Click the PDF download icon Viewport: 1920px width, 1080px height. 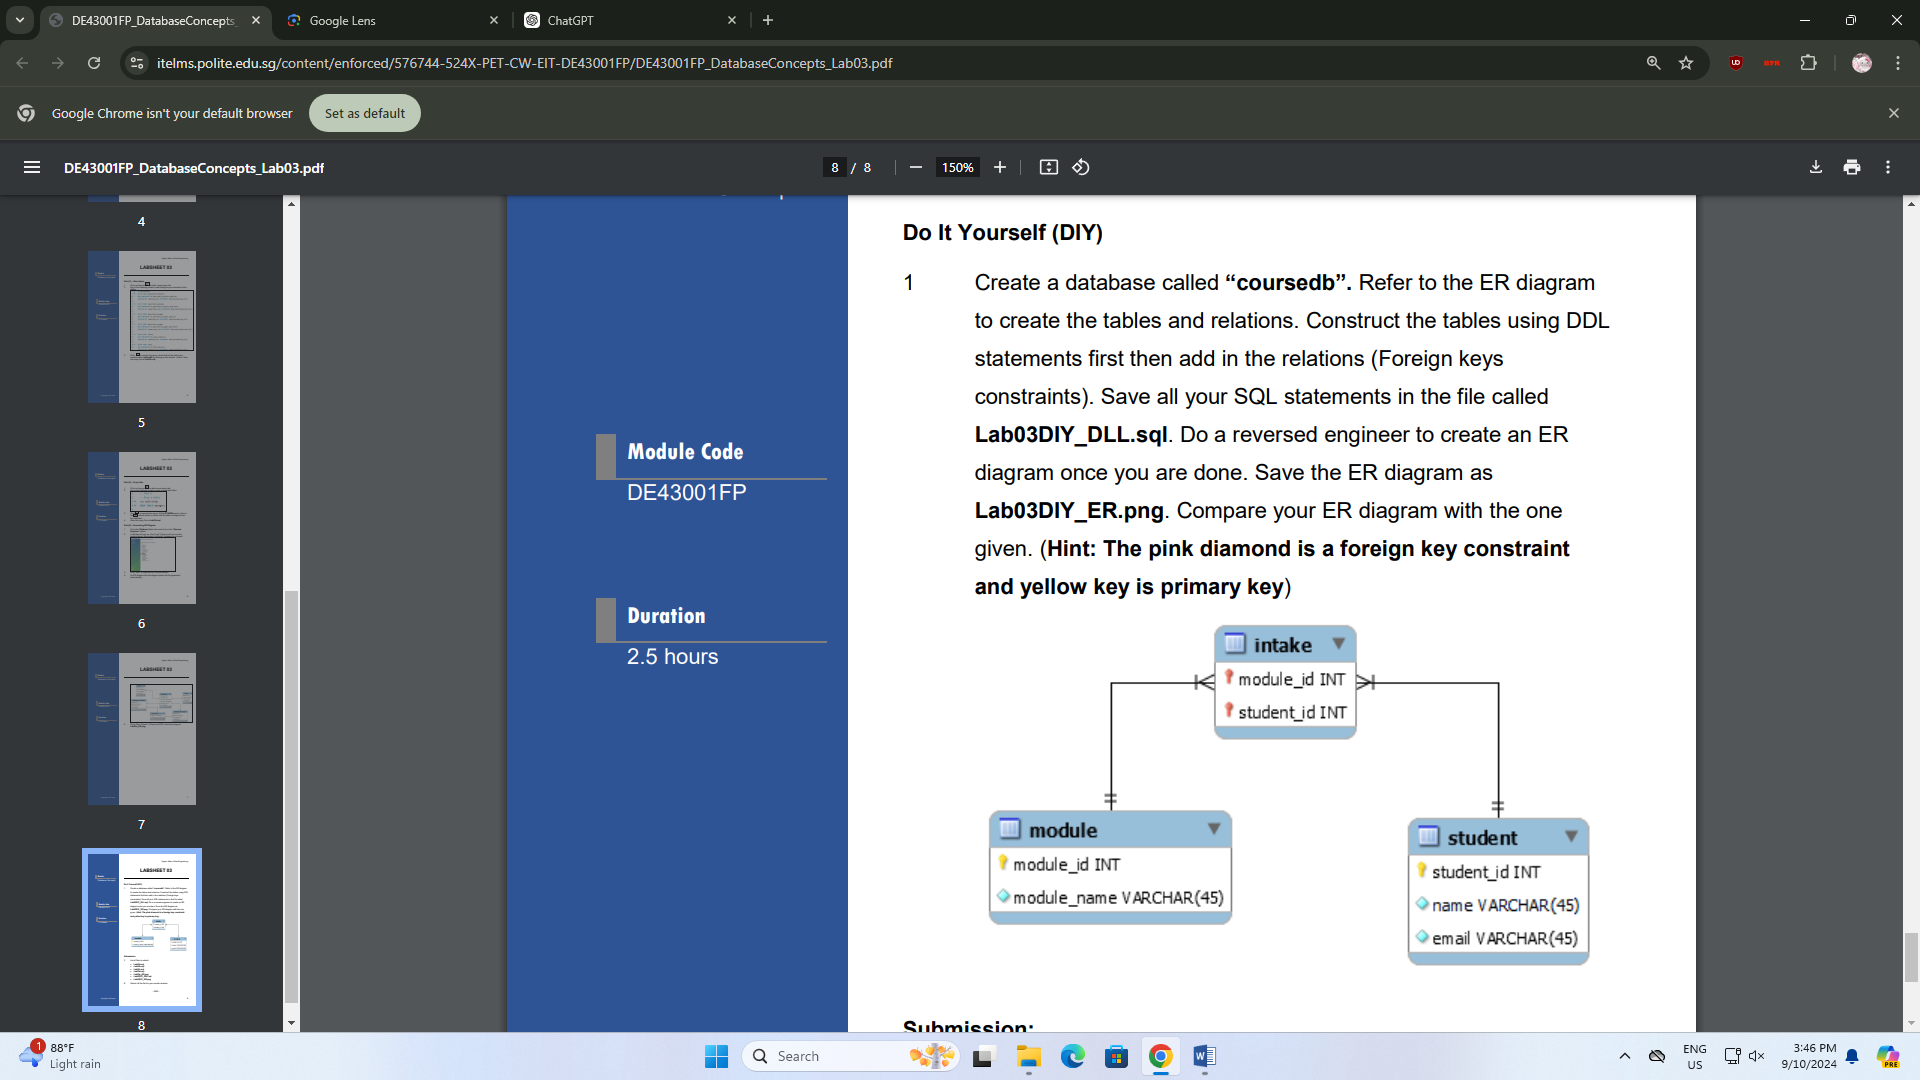pos(1816,167)
